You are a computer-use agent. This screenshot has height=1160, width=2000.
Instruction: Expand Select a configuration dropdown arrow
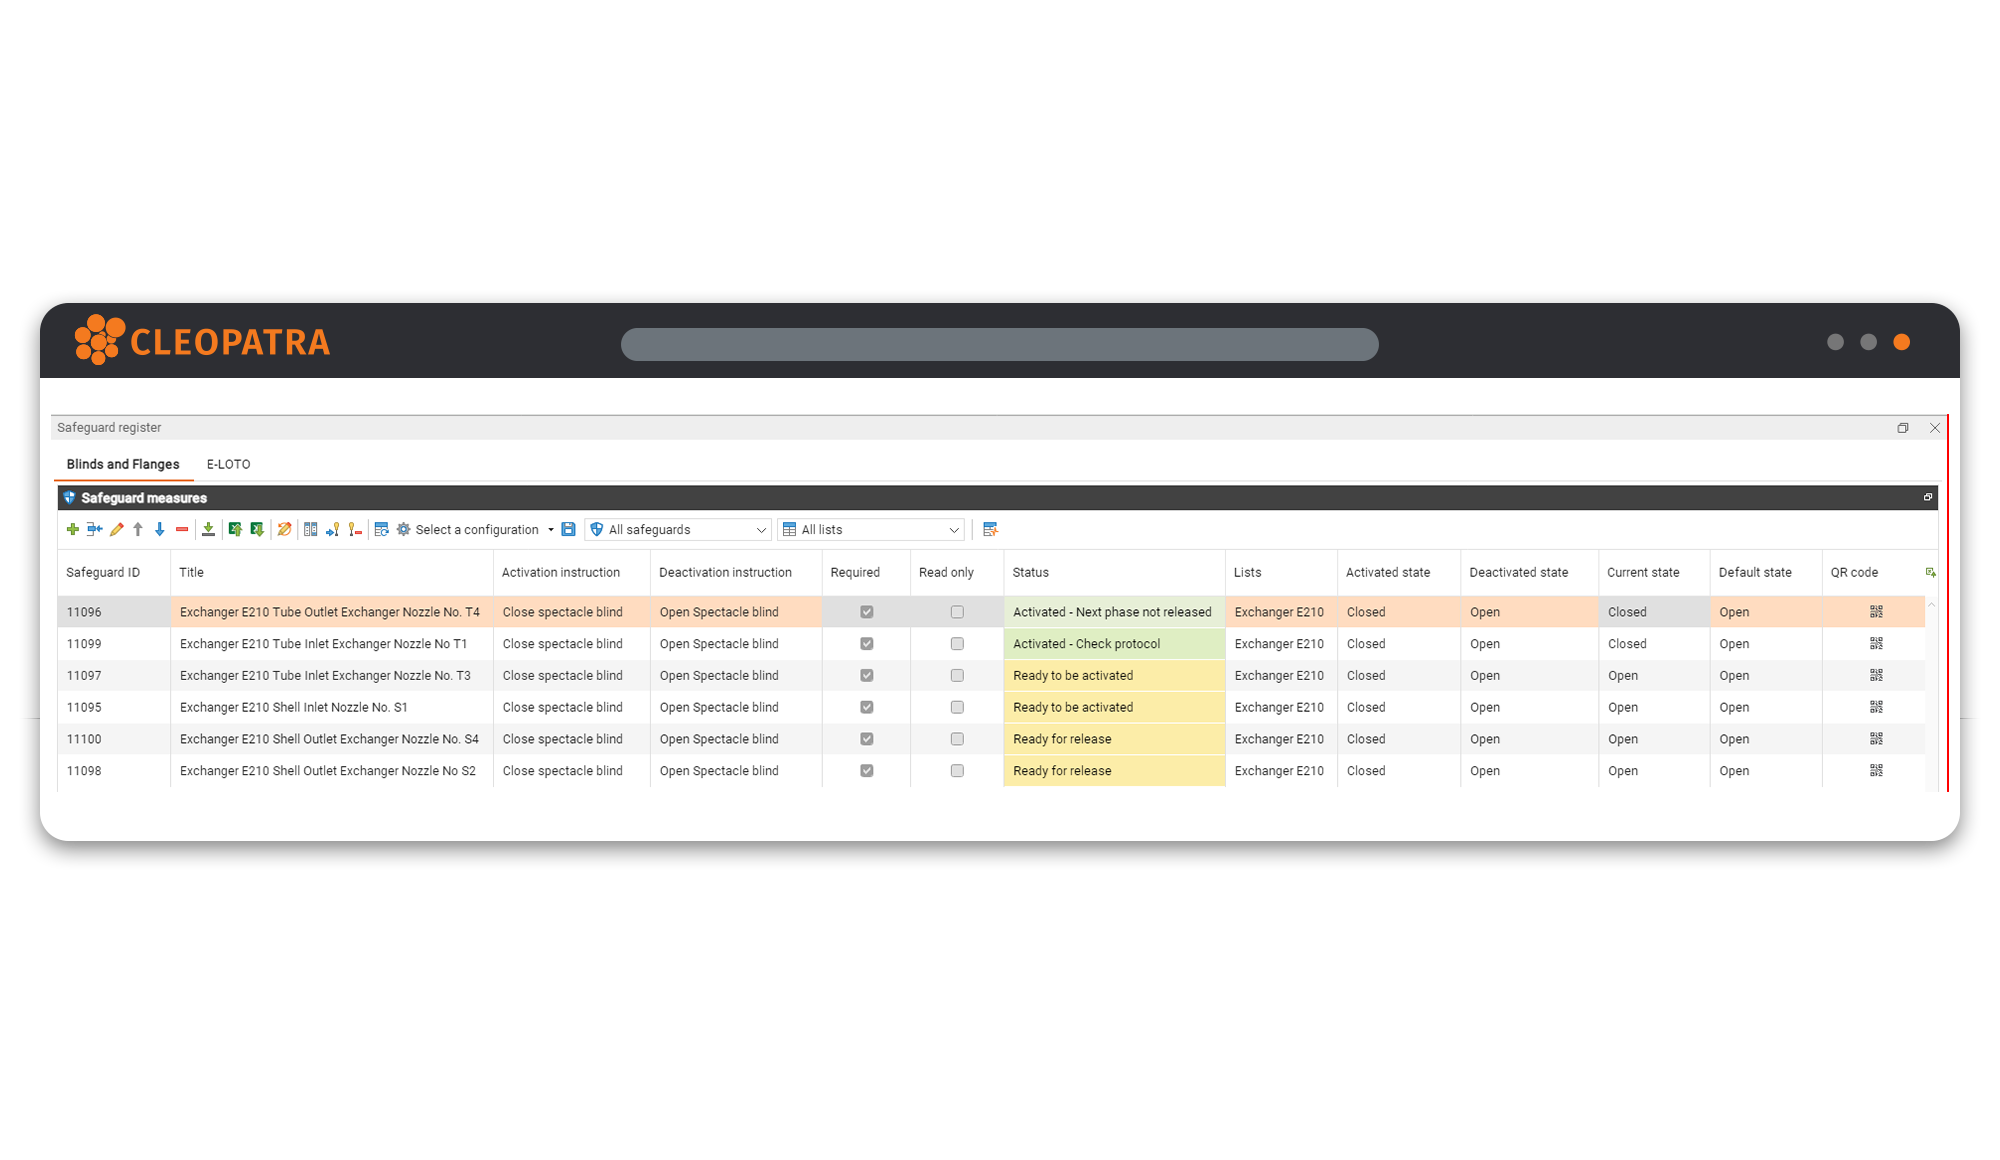click(x=551, y=530)
